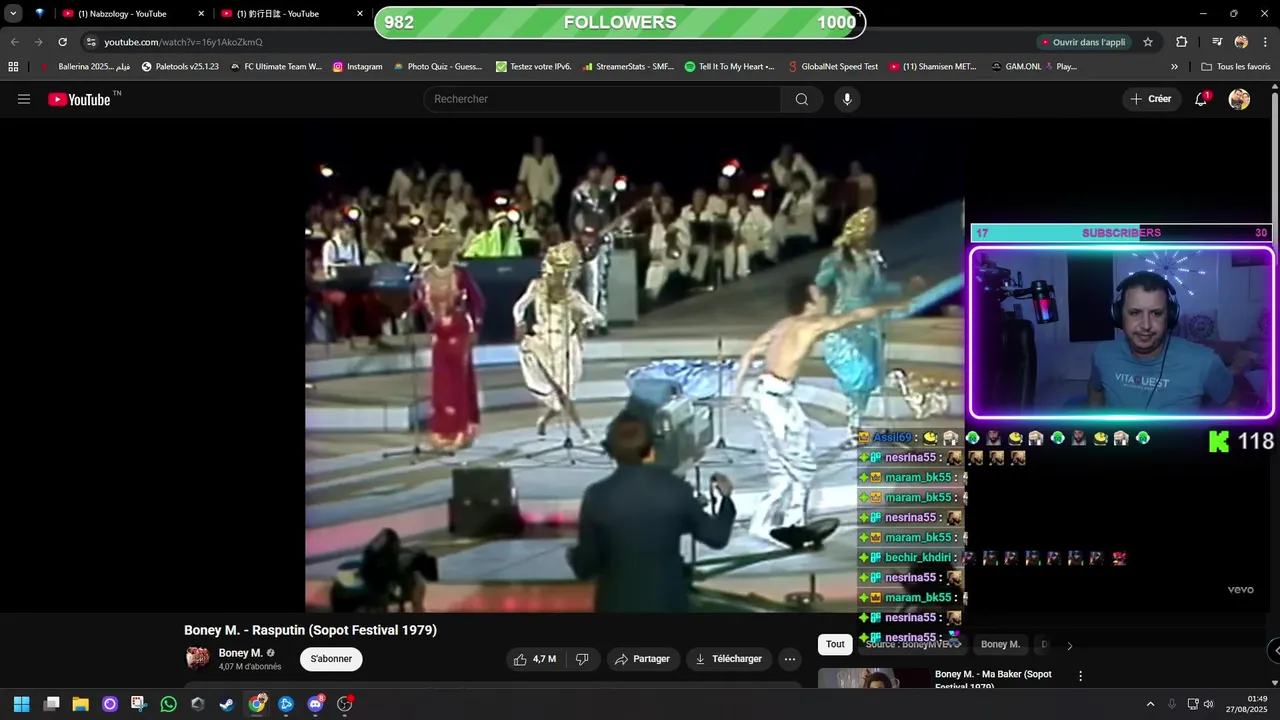Close the Nabzology YouTube tab
The width and height of the screenshot is (1280, 720).
point(201,14)
